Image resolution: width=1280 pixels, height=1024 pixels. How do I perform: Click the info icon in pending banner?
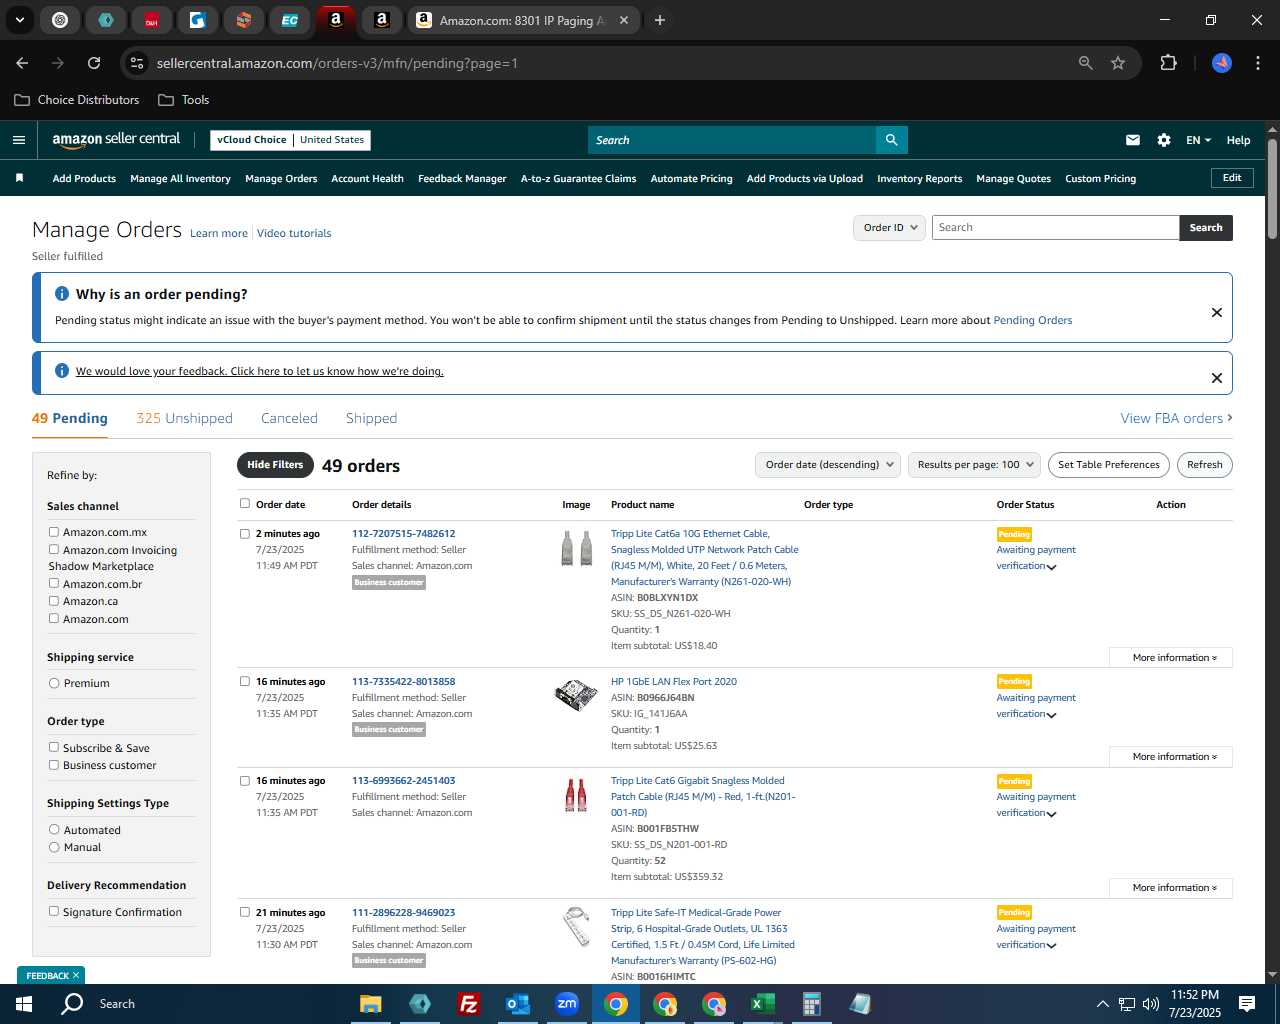pyautogui.click(x=62, y=294)
